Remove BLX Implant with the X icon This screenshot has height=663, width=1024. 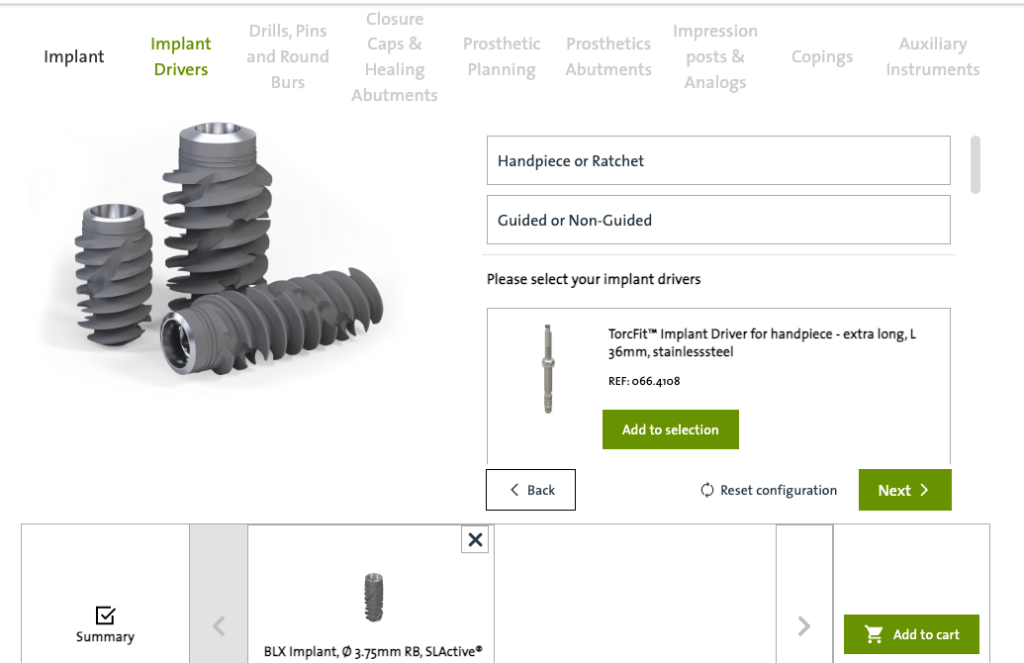[475, 540]
